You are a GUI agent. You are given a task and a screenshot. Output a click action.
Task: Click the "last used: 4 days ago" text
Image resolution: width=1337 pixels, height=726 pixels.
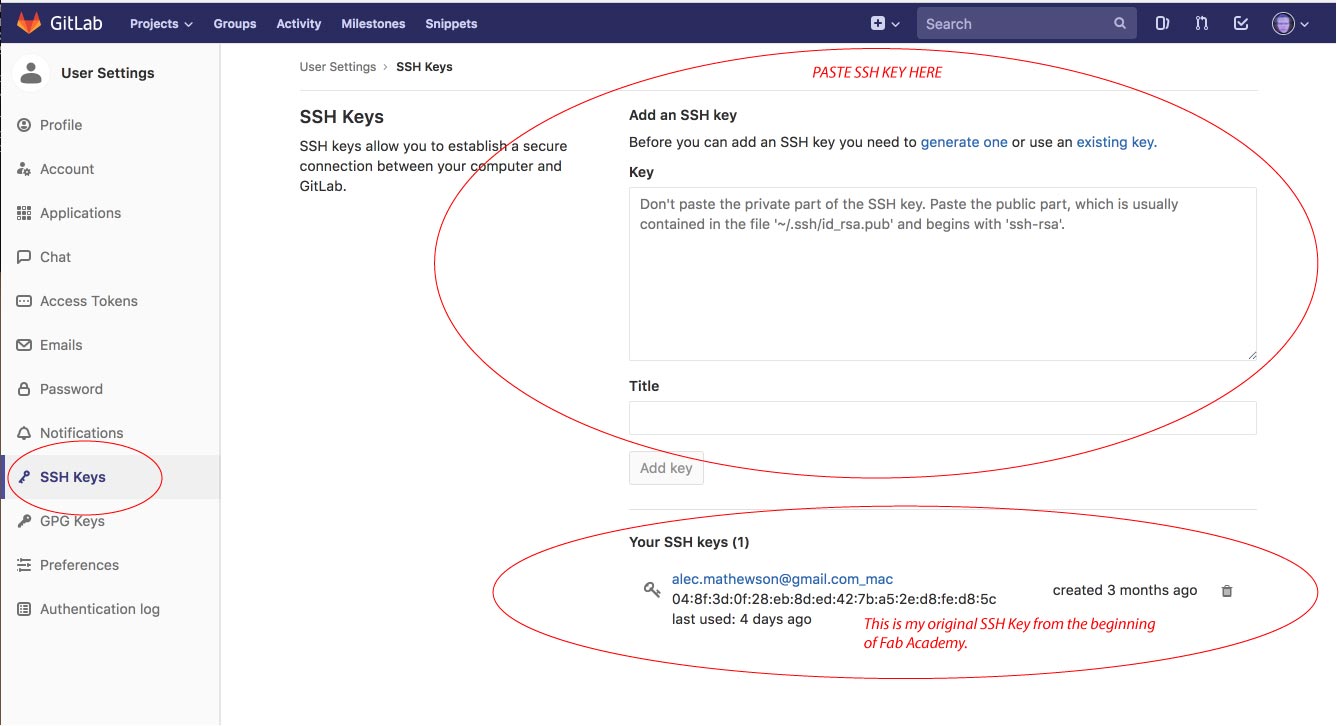pos(742,619)
